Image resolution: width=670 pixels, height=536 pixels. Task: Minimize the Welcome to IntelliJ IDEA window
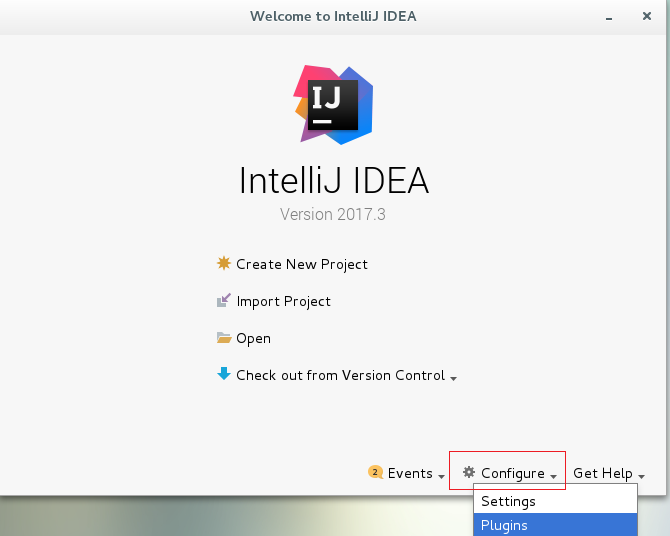coord(609,17)
